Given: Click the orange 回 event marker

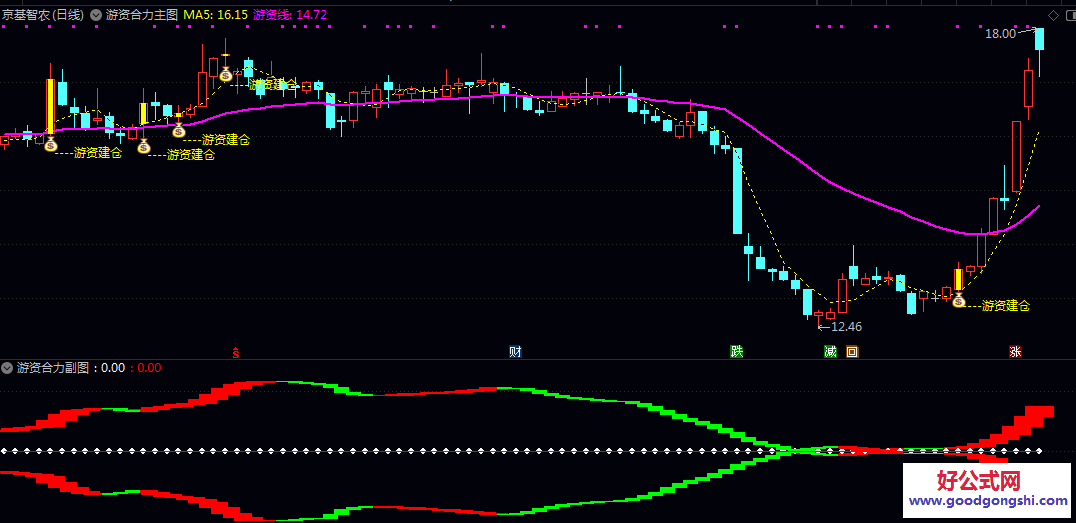Looking at the screenshot, I should tap(852, 352).
